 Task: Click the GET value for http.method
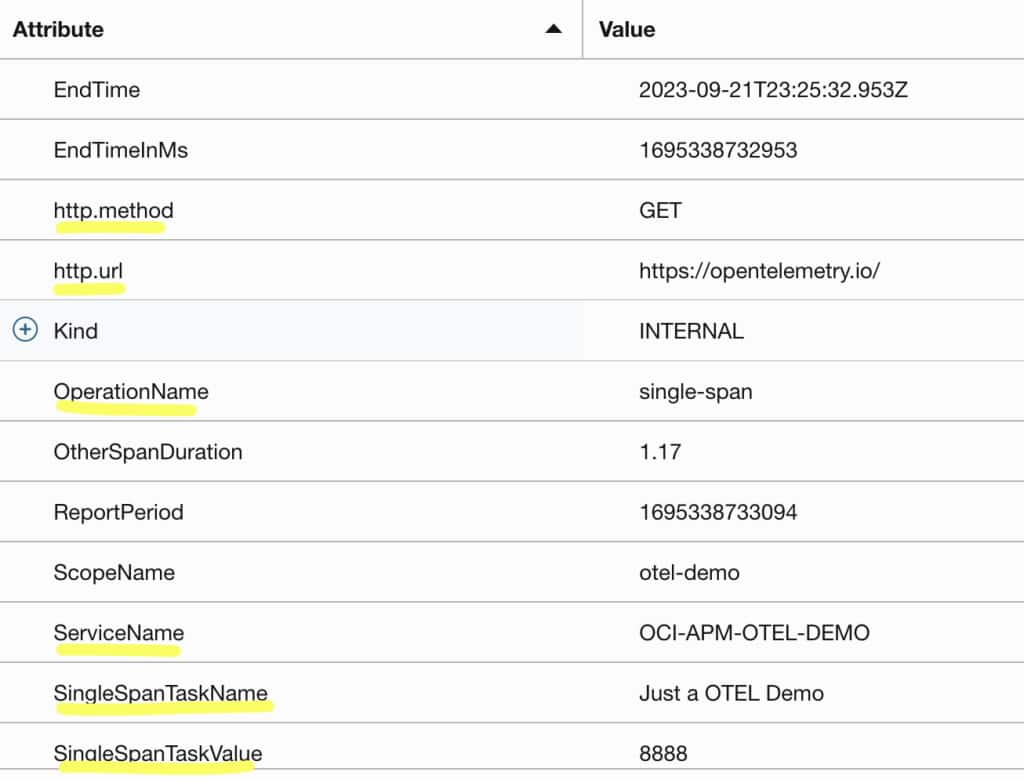[x=660, y=211]
